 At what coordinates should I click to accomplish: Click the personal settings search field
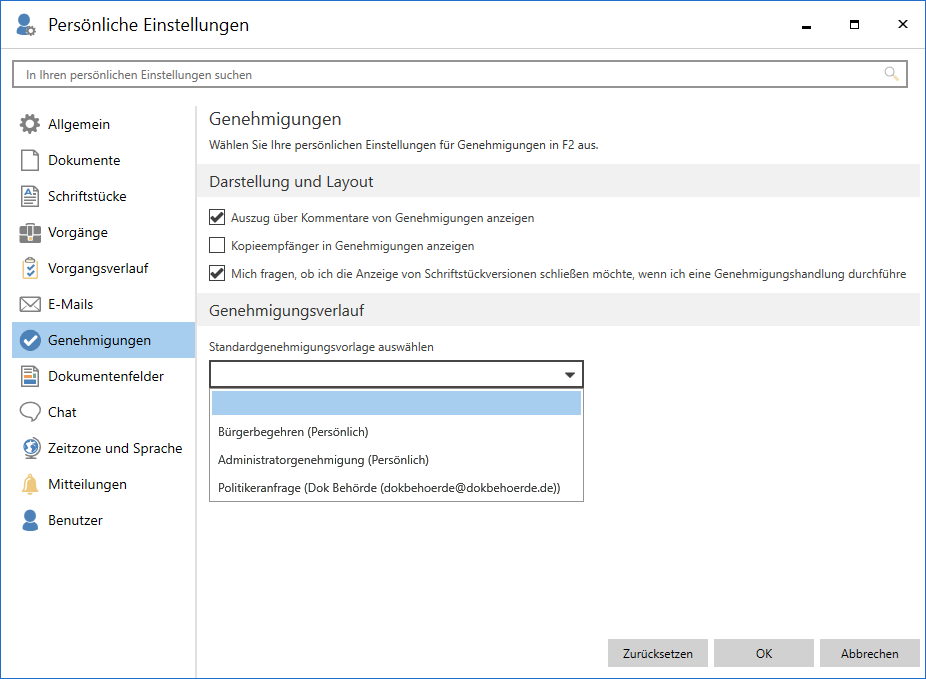click(x=450, y=75)
